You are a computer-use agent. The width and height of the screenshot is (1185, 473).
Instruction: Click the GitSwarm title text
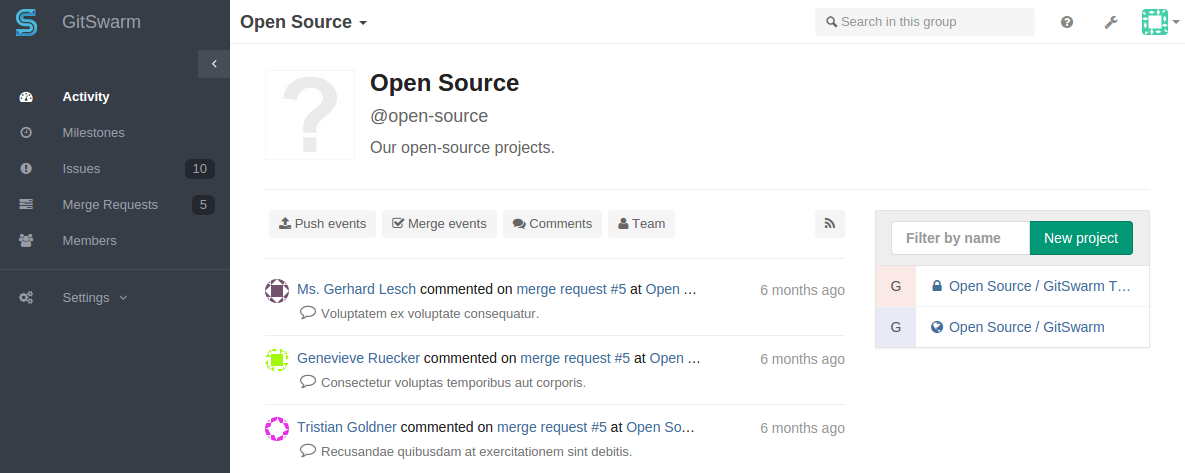point(101,22)
